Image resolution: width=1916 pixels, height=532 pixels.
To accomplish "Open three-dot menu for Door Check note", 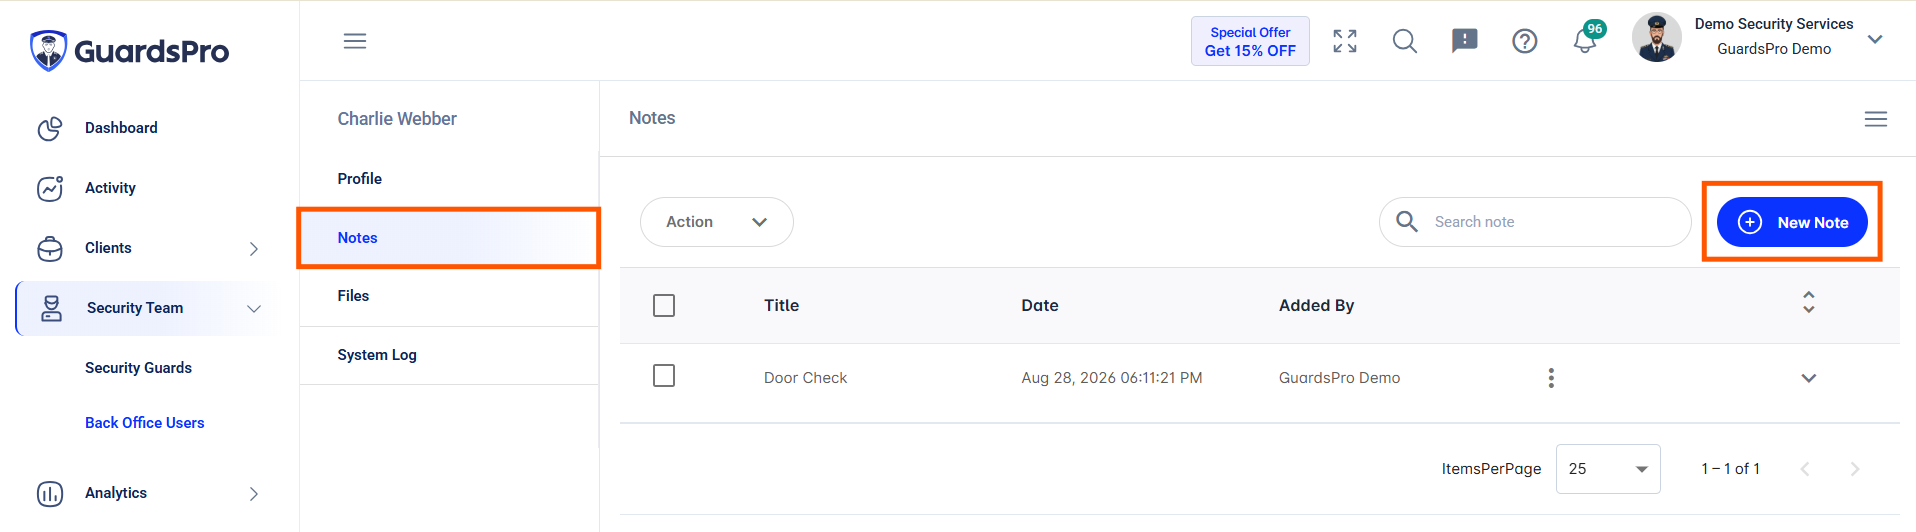I will pos(1551,378).
